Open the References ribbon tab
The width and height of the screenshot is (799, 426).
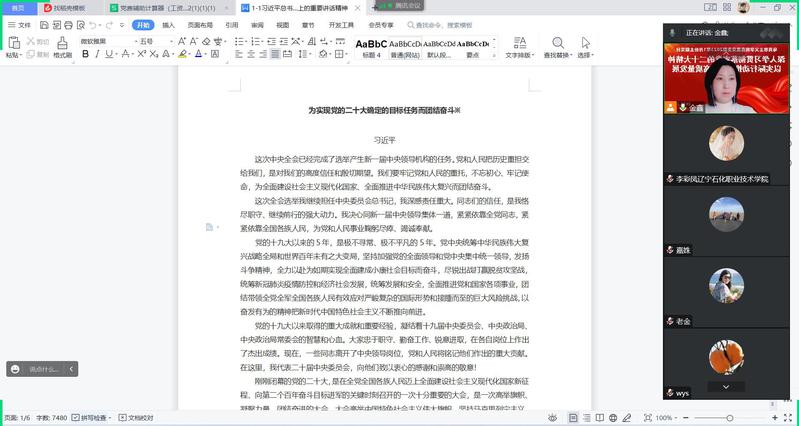click(x=232, y=25)
